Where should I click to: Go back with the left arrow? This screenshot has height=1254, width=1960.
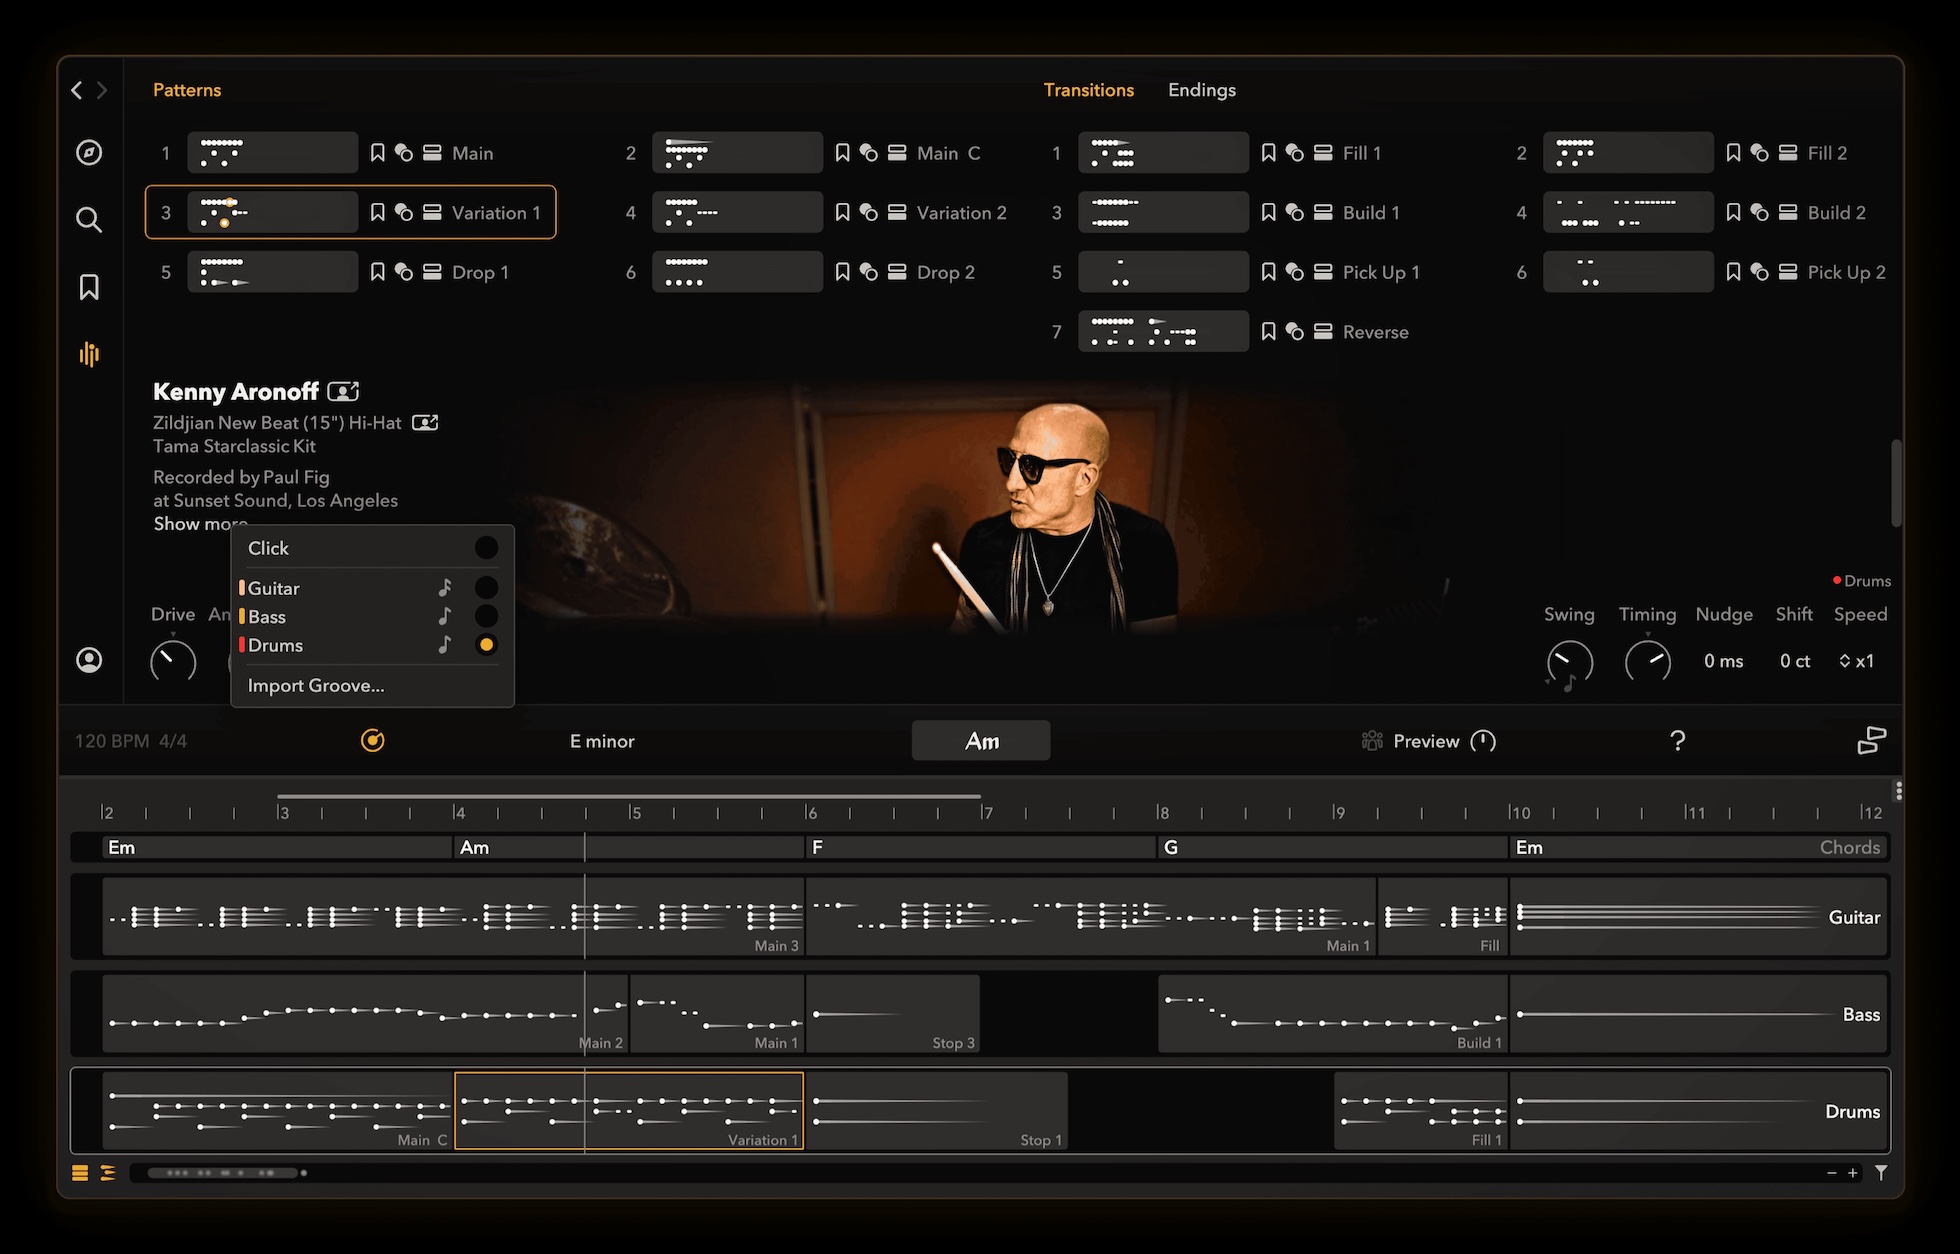[x=77, y=90]
